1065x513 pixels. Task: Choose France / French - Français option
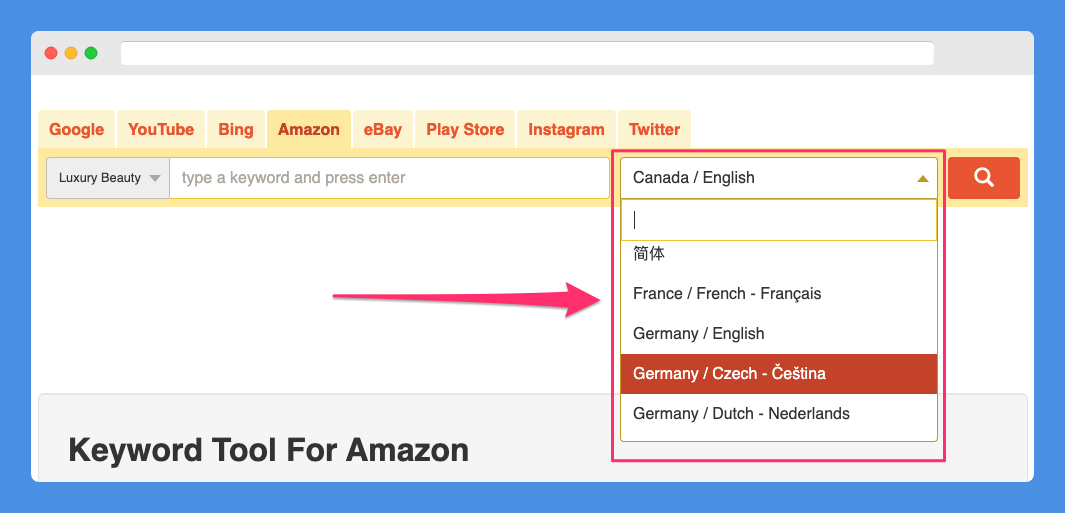click(x=779, y=294)
